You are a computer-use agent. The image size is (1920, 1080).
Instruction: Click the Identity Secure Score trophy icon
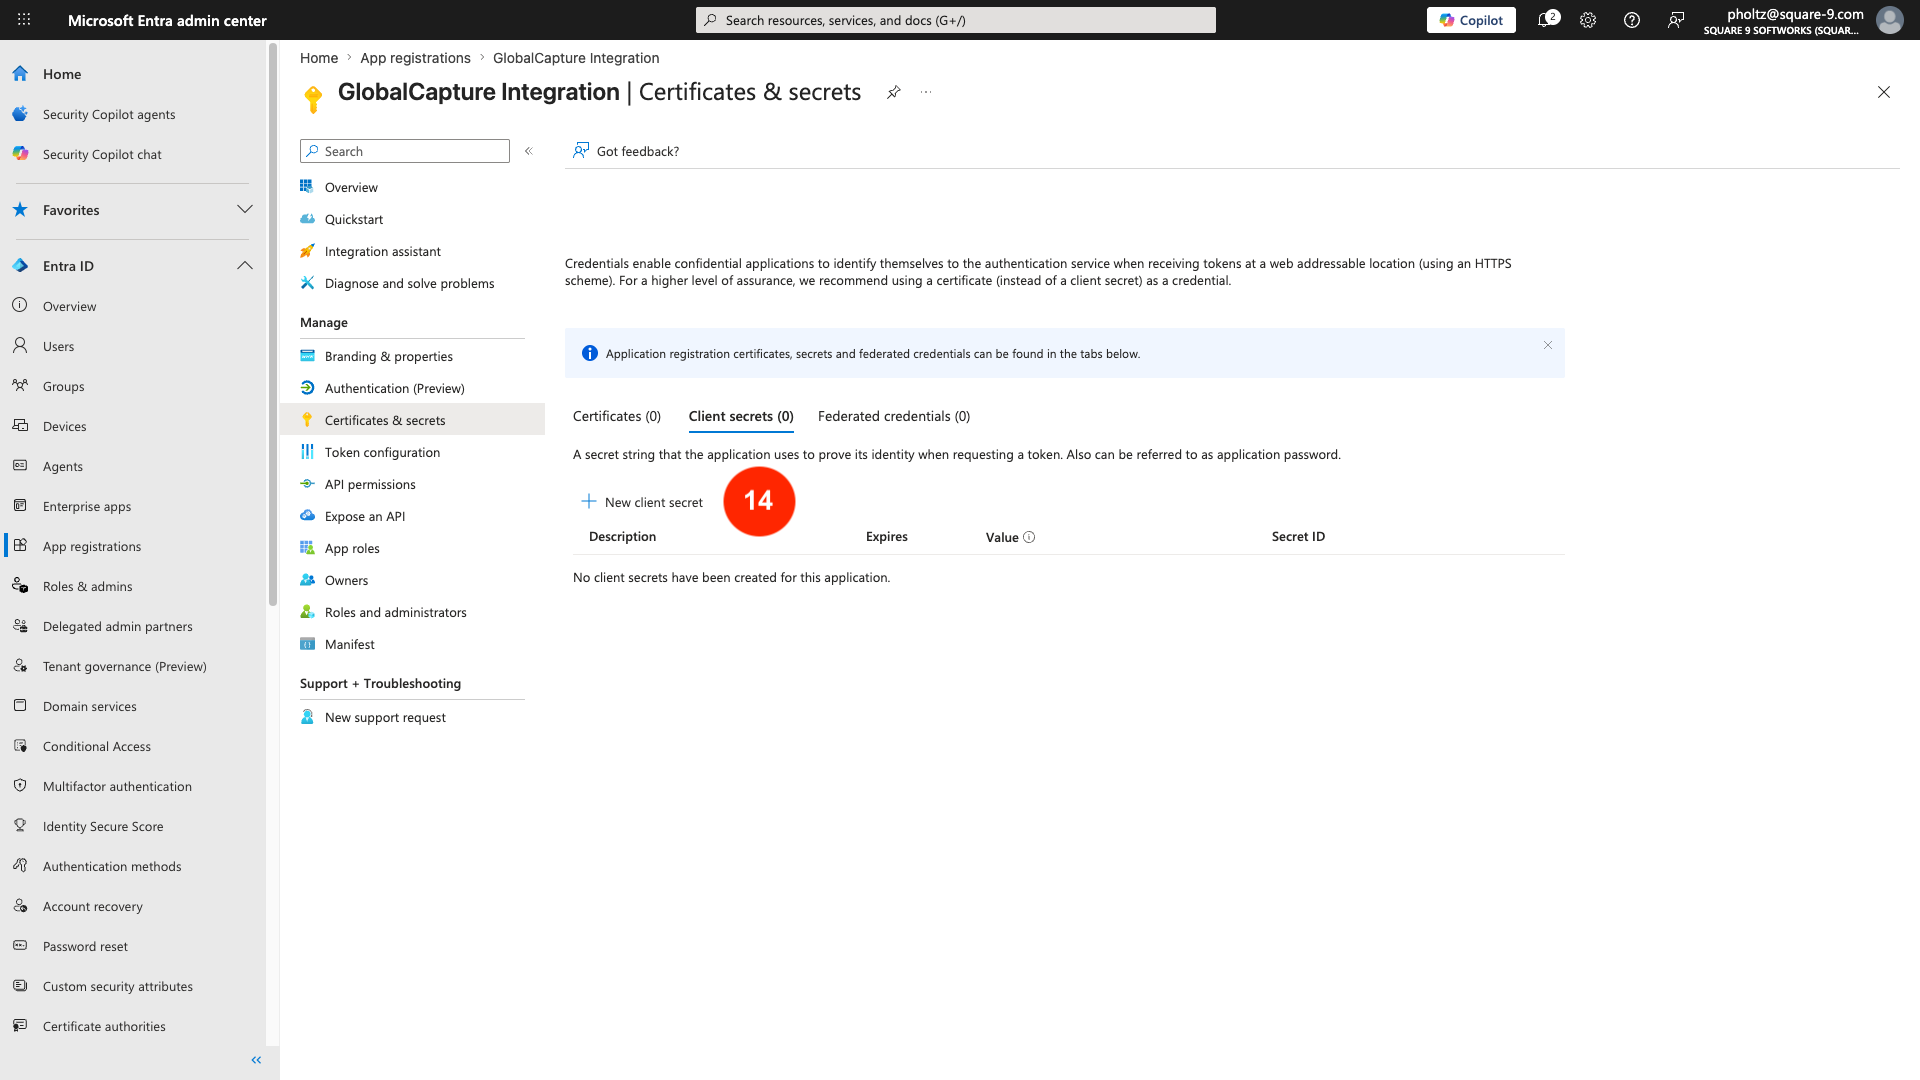(20, 826)
